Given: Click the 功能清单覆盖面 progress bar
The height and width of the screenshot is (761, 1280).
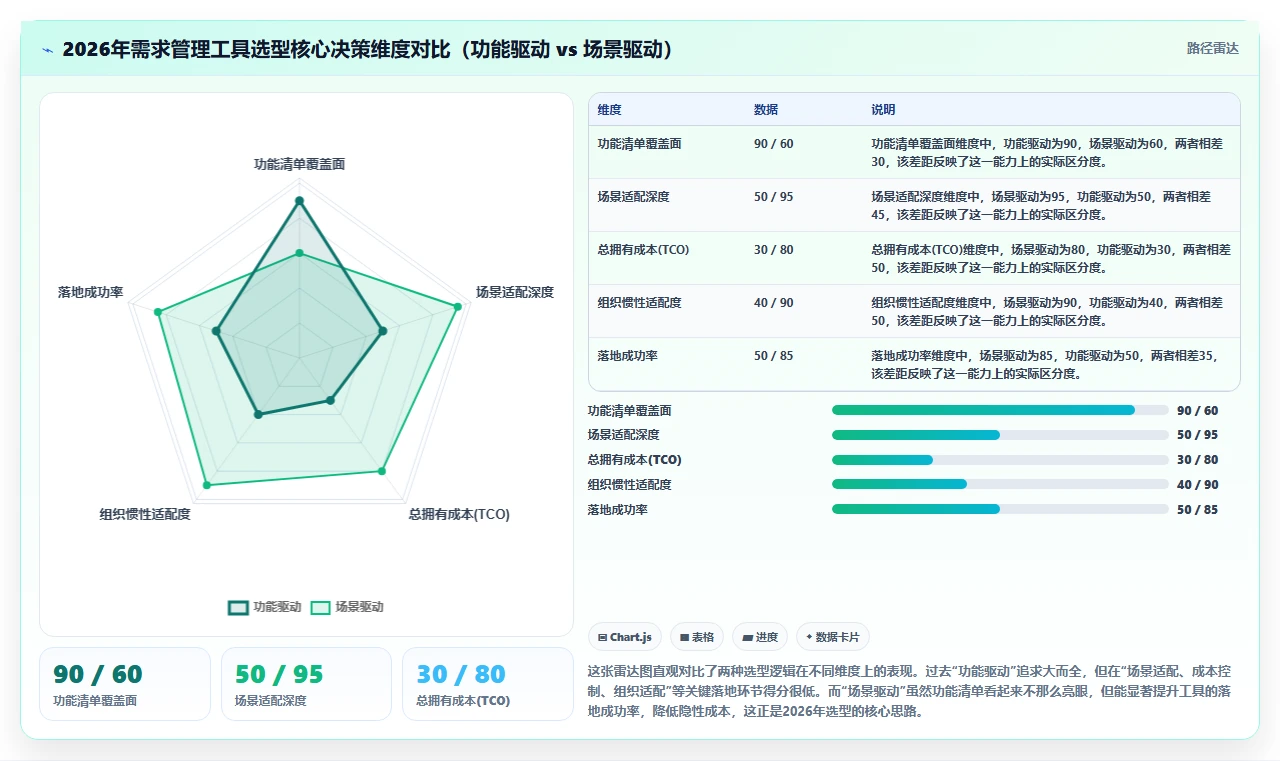Looking at the screenshot, I should tap(1000, 410).
